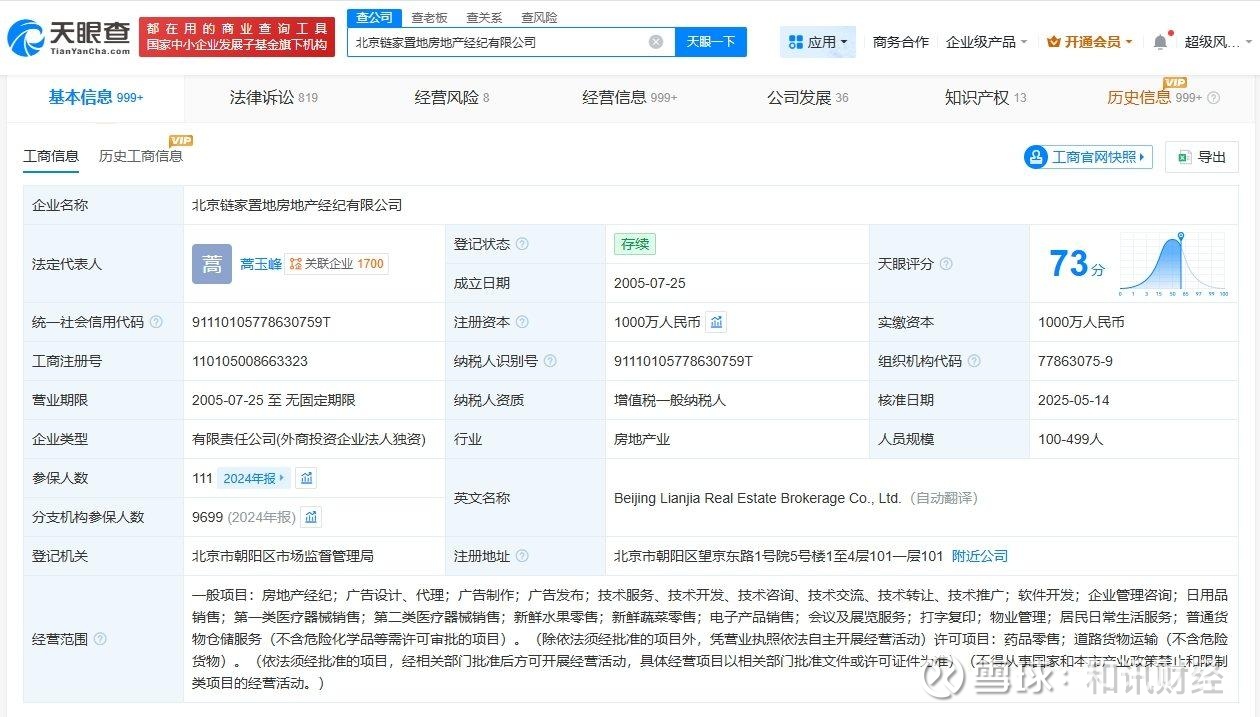Click the 核准日期 value 2025-05-14
Viewport: 1260px width, 717px height.
[x=1076, y=400]
